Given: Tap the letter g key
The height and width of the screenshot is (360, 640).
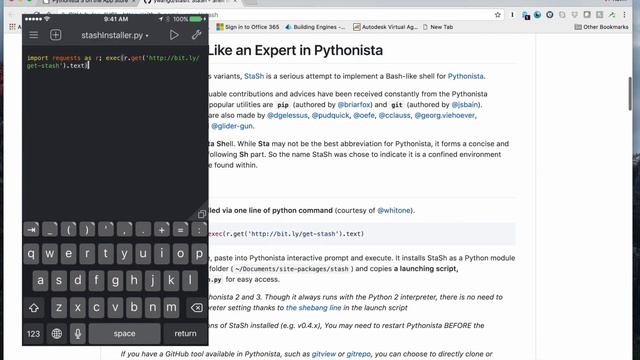Looking at the screenshot, I should (x=115, y=280).
